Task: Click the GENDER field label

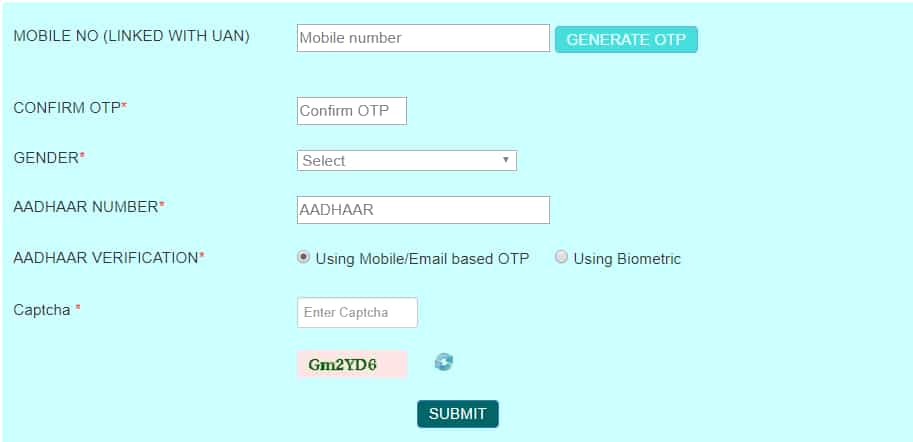Action: click(49, 157)
